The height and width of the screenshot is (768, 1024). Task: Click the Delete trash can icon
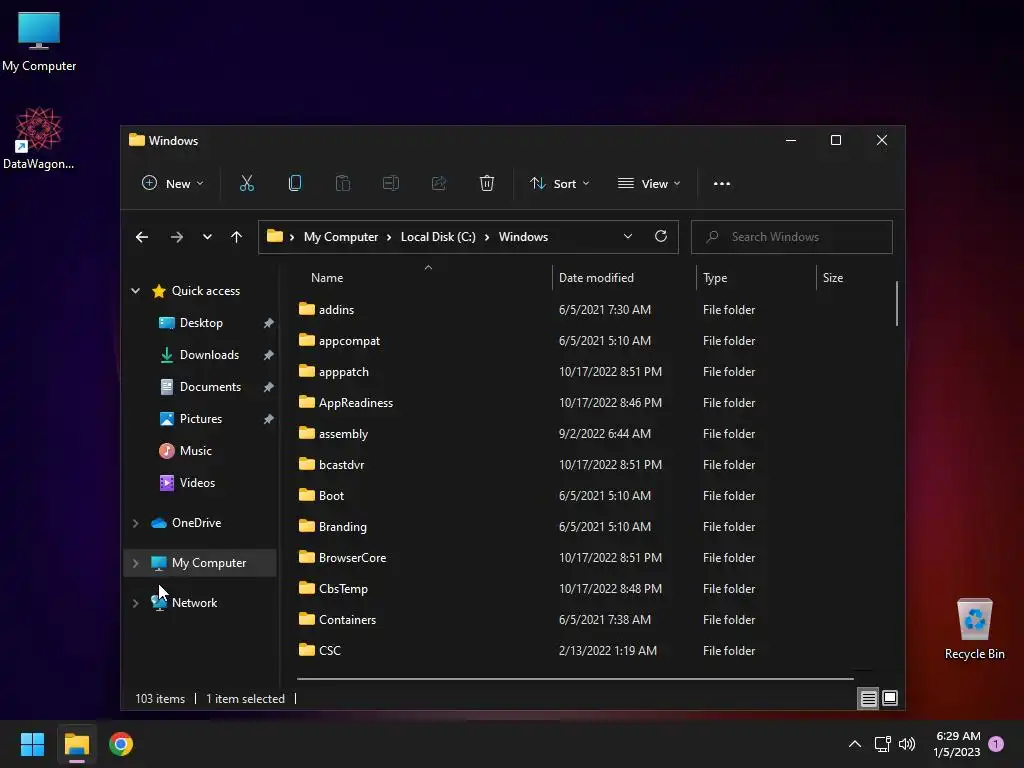pyautogui.click(x=487, y=184)
